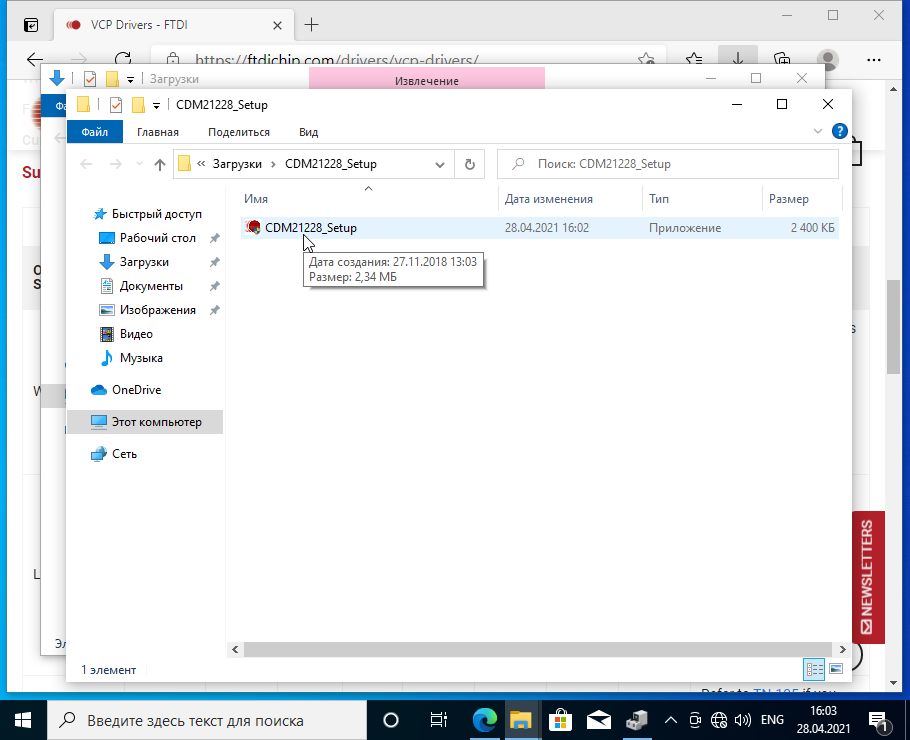Image resolution: width=910 pixels, height=740 pixels.
Task: Switch the ENG input language indicator
Action: 772,720
